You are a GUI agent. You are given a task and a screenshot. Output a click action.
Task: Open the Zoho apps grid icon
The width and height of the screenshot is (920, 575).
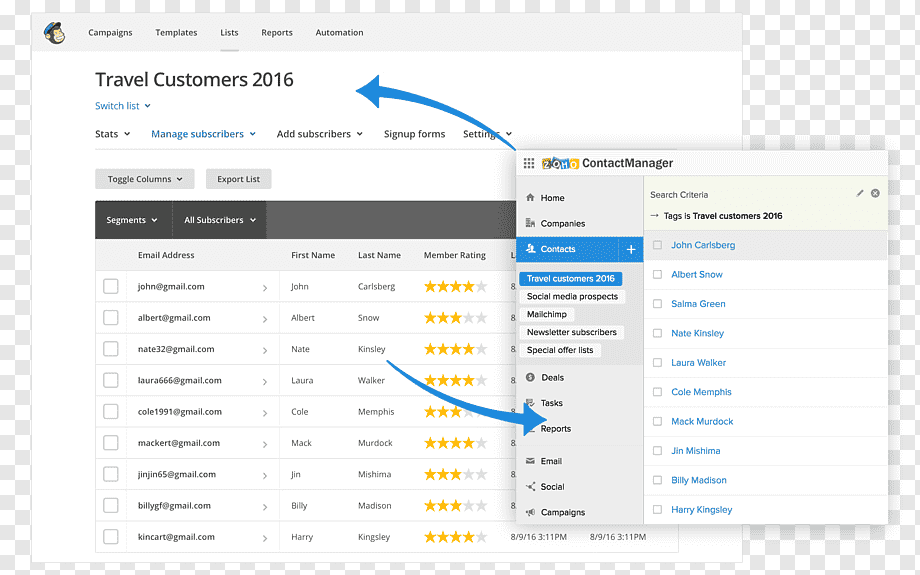(529, 163)
